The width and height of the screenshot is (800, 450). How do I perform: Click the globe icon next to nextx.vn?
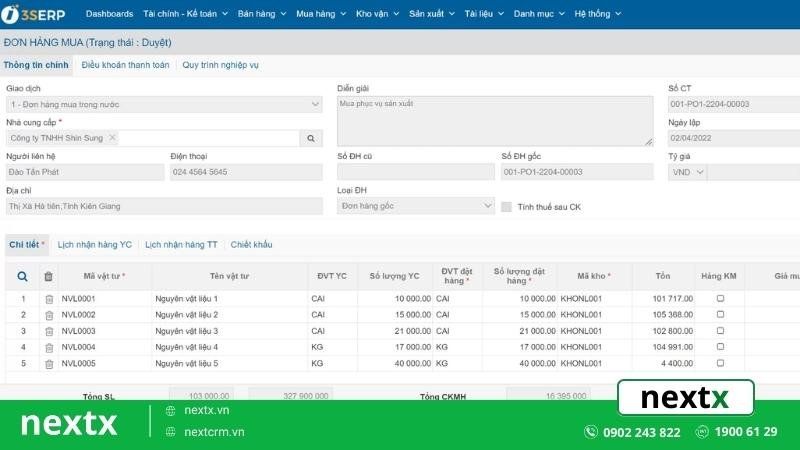coord(171,410)
